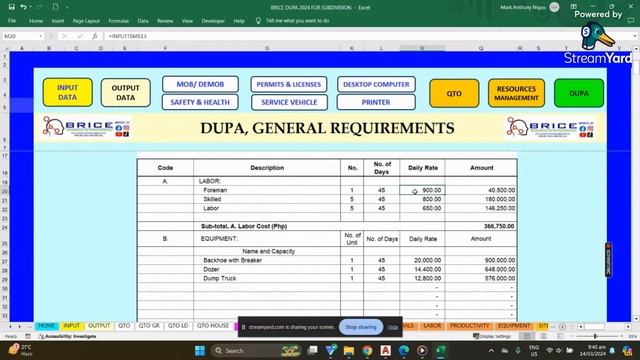Screen dimensions: 640x360
Task: Click the Ribbon Display Options icon in title bar
Action: (x=573, y=7)
